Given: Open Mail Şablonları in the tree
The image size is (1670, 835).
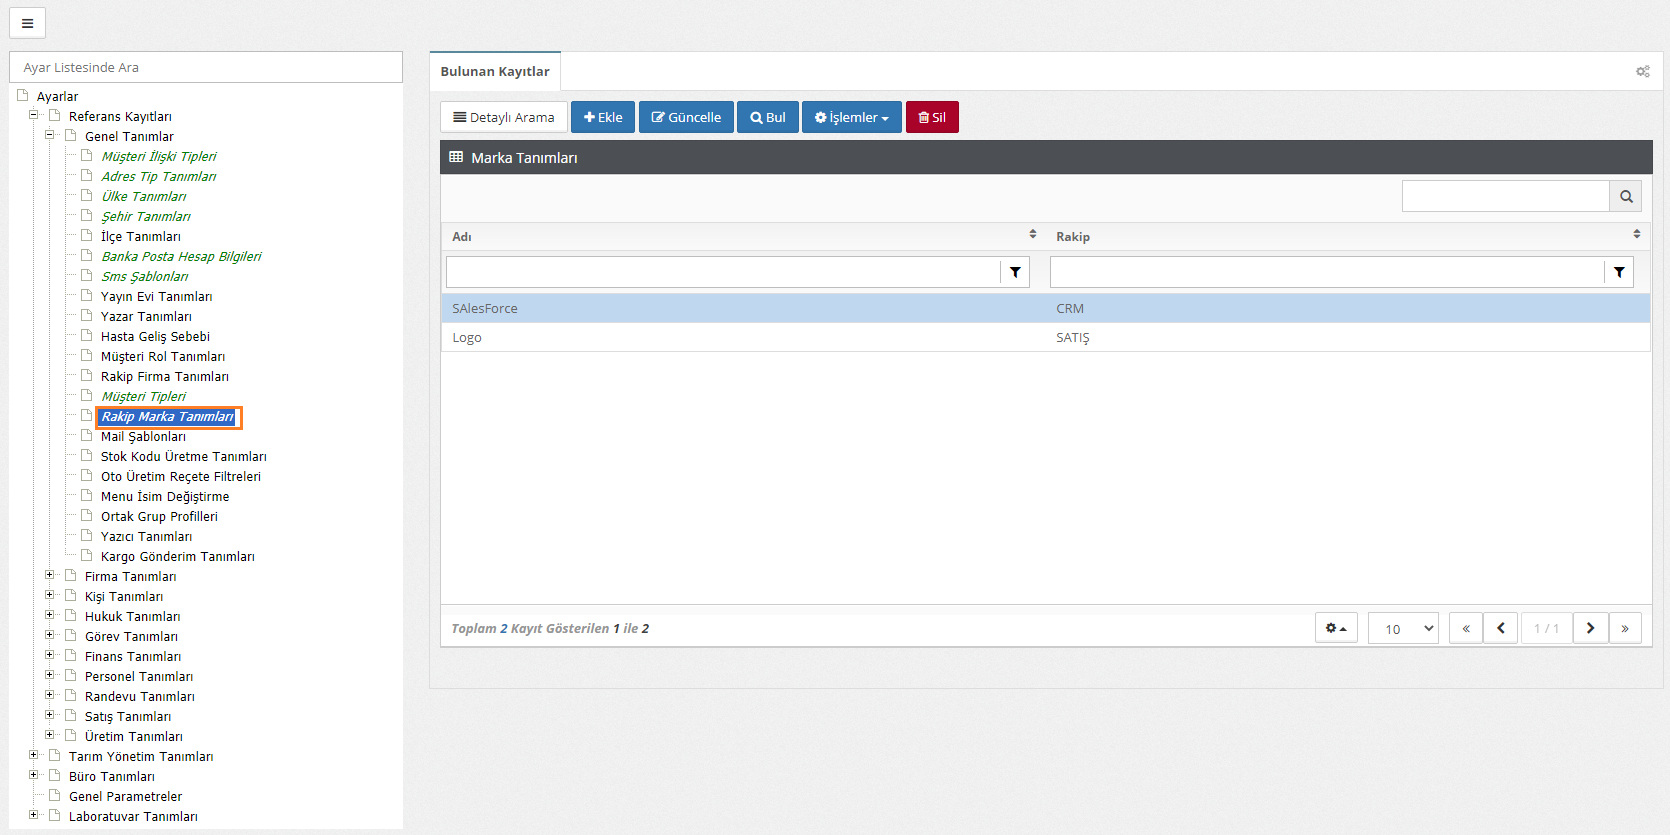Looking at the screenshot, I should [x=143, y=437].
